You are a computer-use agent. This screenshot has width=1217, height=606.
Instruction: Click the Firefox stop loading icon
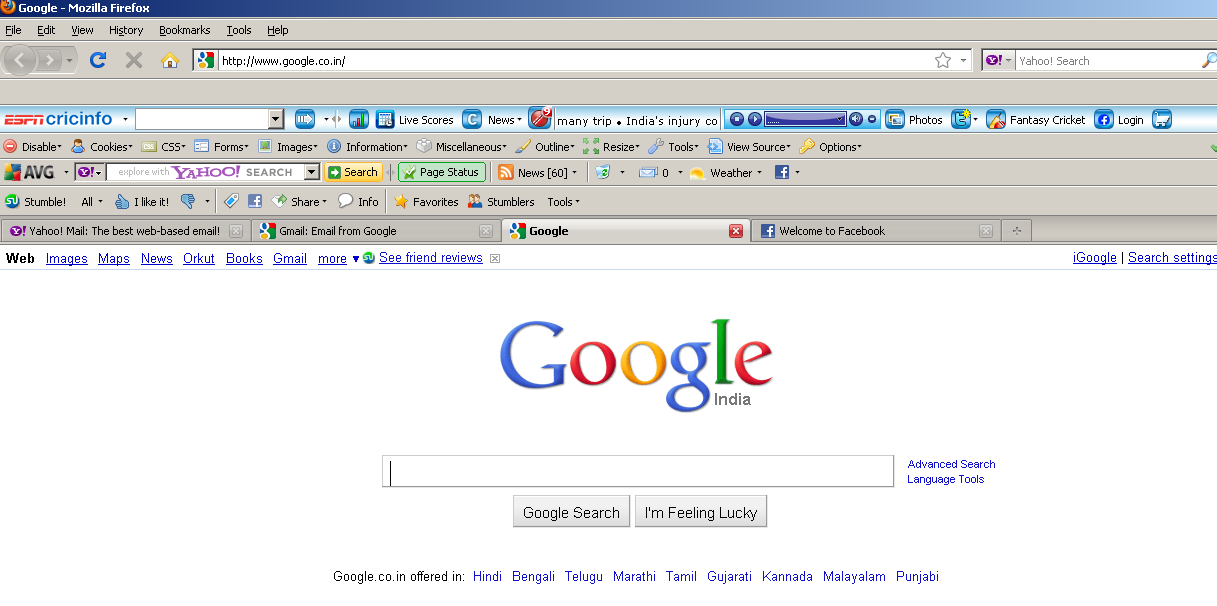click(x=134, y=60)
